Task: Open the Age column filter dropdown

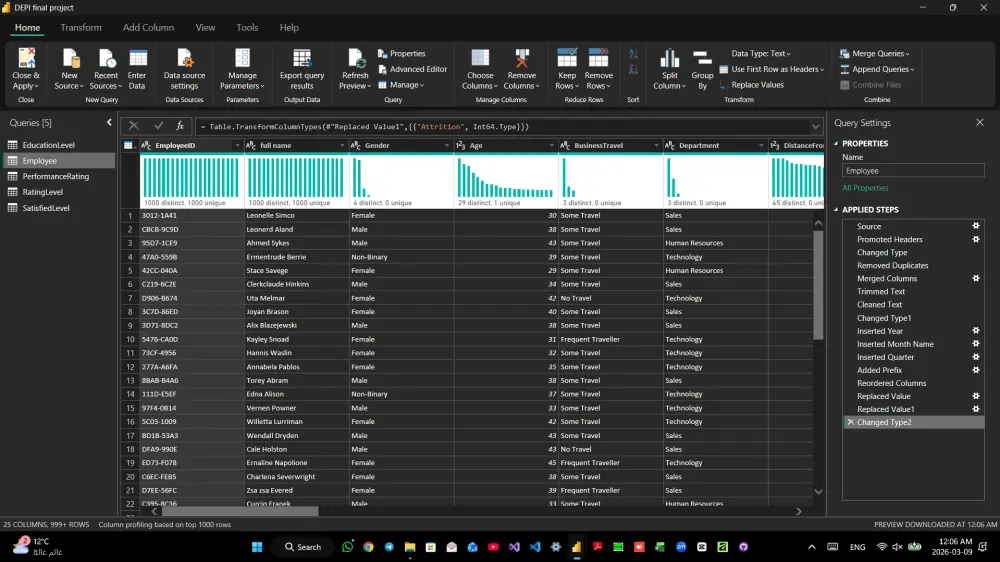Action: [552, 145]
